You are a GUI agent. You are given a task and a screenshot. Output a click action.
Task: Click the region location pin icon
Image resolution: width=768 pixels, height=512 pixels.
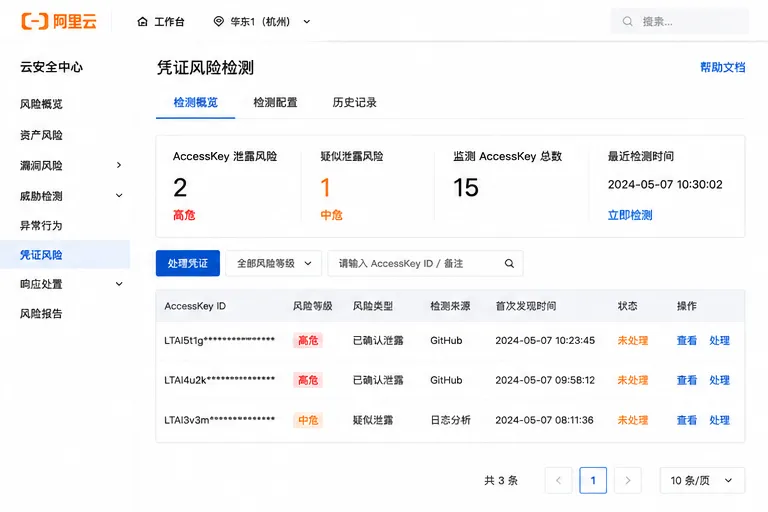point(218,21)
